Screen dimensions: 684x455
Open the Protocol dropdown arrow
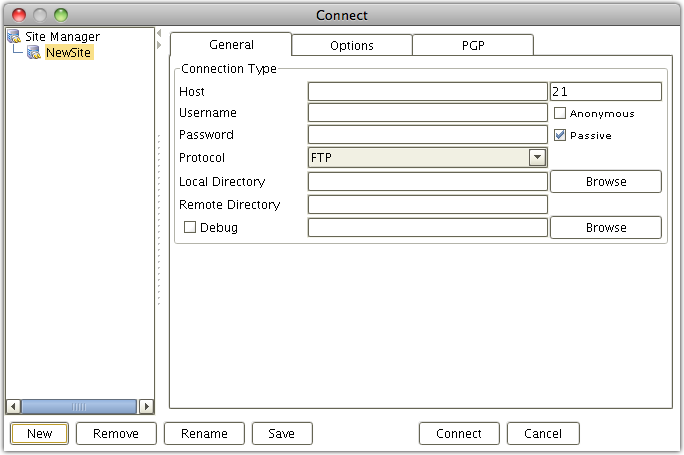click(537, 157)
